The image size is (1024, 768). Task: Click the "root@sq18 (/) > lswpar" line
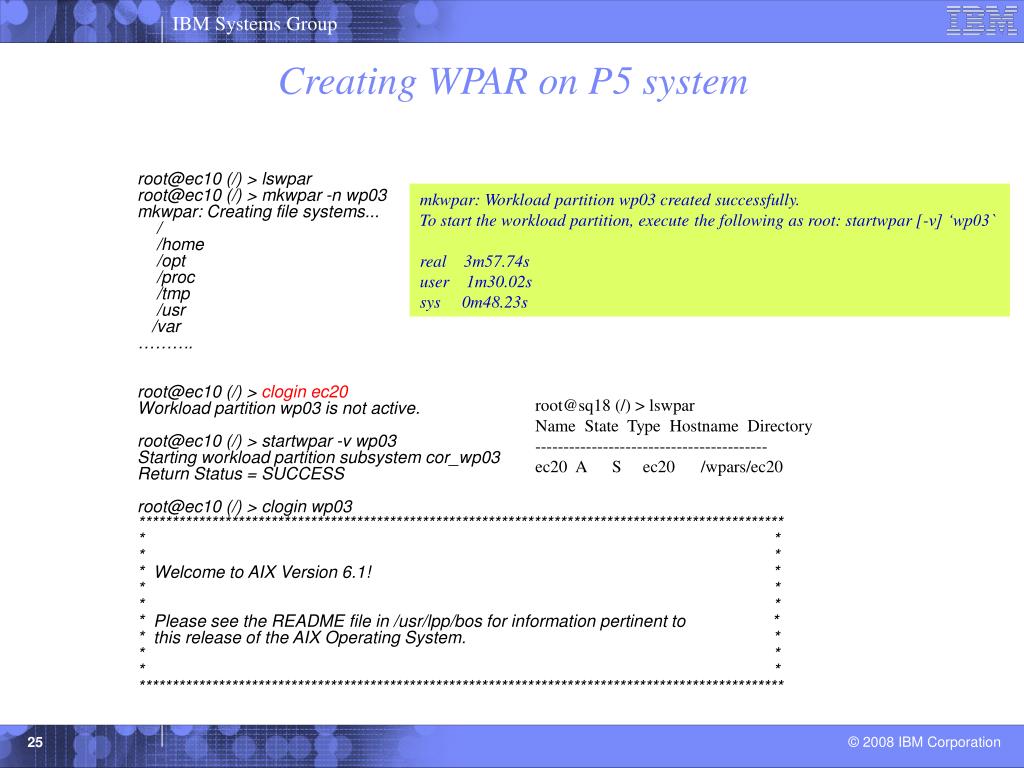tap(615, 406)
